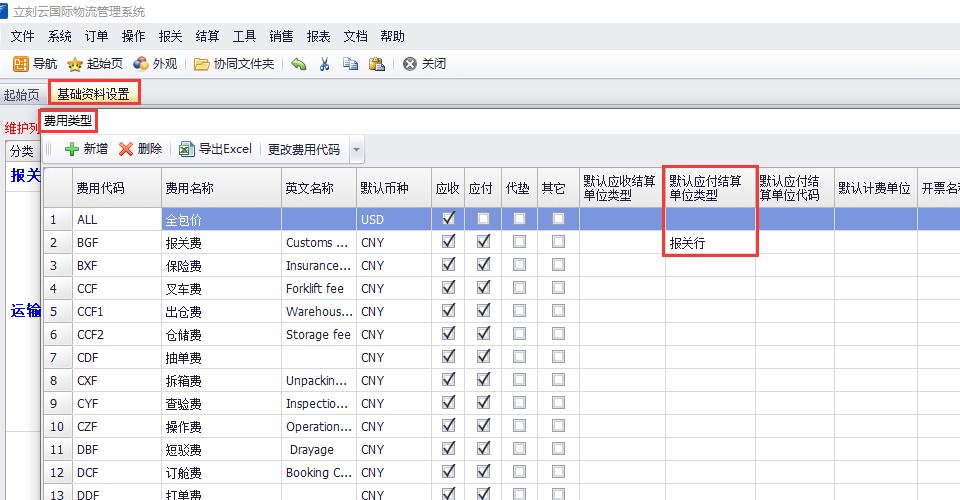Click the paste clipboard icon
The image size is (960, 500).
376,64
